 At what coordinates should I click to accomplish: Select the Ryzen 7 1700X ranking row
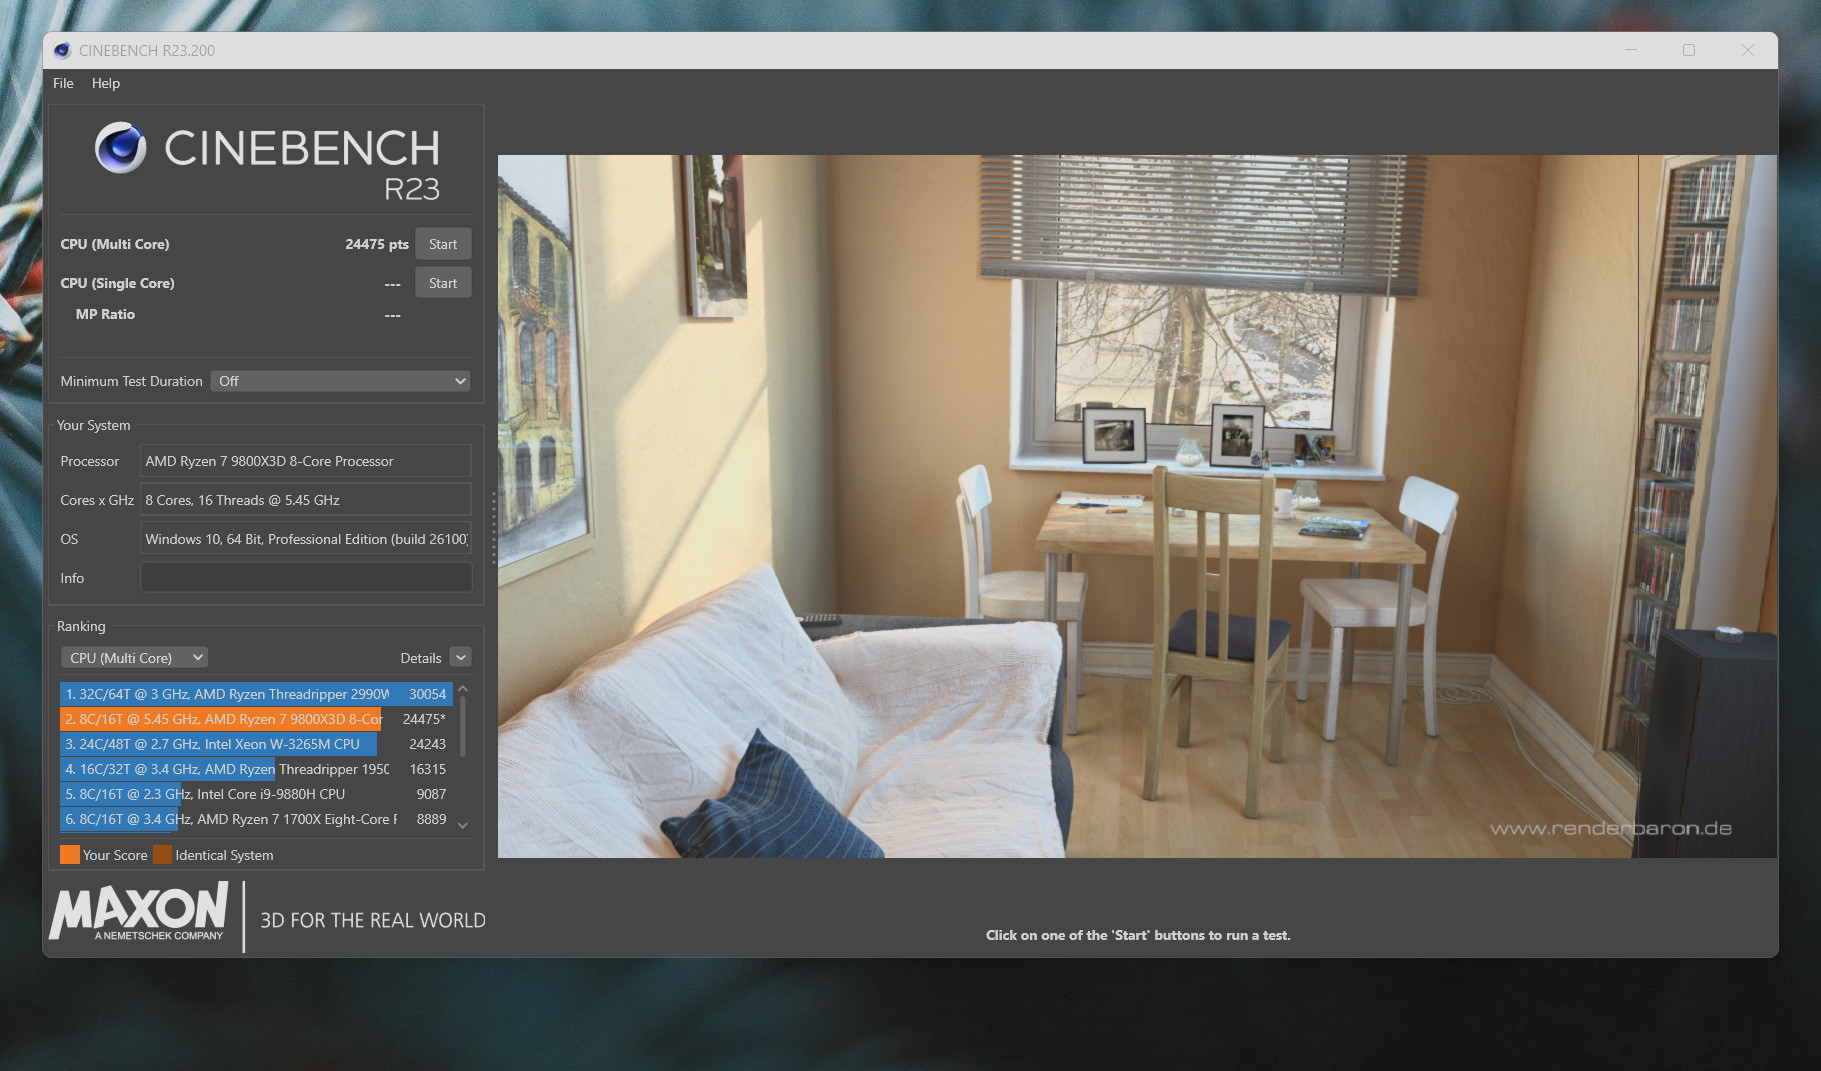click(256, 819)
